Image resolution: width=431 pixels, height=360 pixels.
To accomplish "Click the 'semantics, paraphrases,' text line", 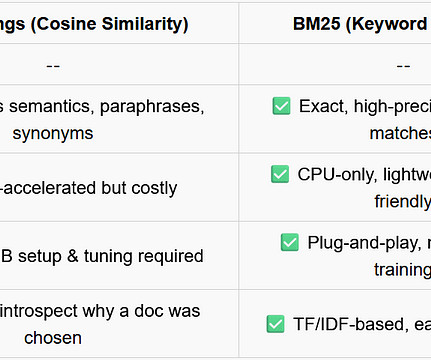I will click(102, 107).
